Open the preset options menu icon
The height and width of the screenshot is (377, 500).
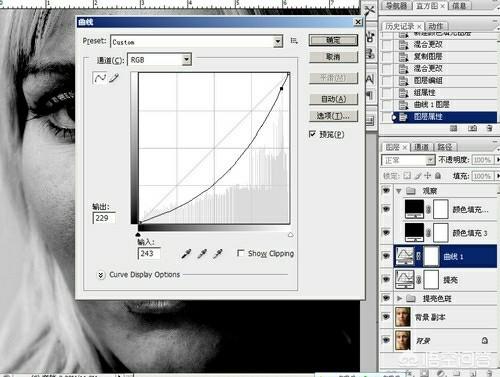[294, 41]
